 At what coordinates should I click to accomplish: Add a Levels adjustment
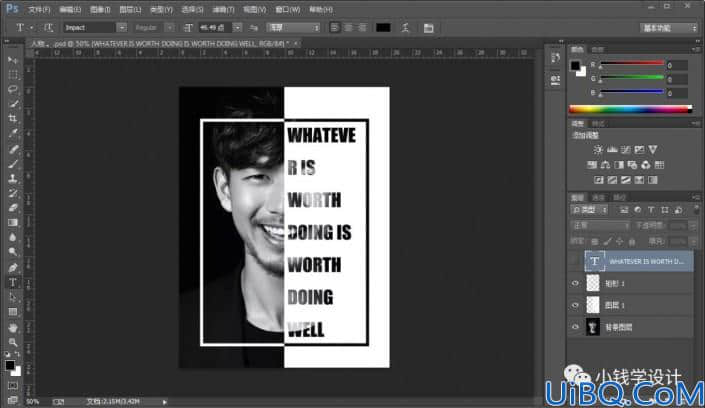coord(612,149)
